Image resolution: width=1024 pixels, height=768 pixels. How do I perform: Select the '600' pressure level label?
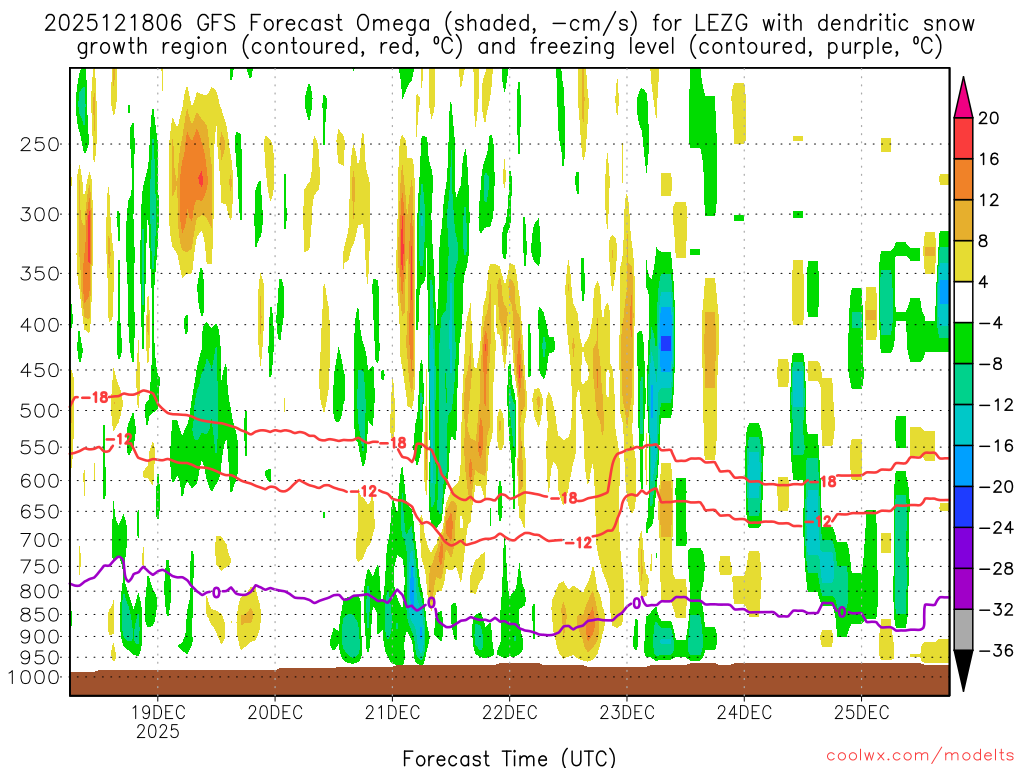coord(40,481)
